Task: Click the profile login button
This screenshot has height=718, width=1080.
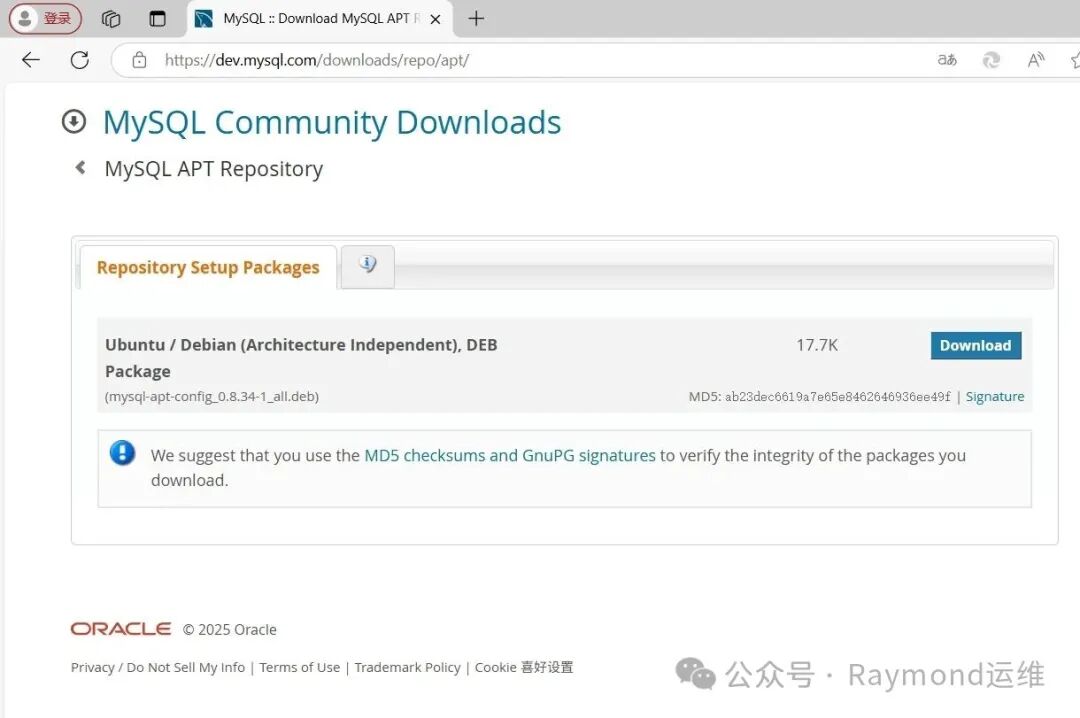Action: click(x=45, y=19)
